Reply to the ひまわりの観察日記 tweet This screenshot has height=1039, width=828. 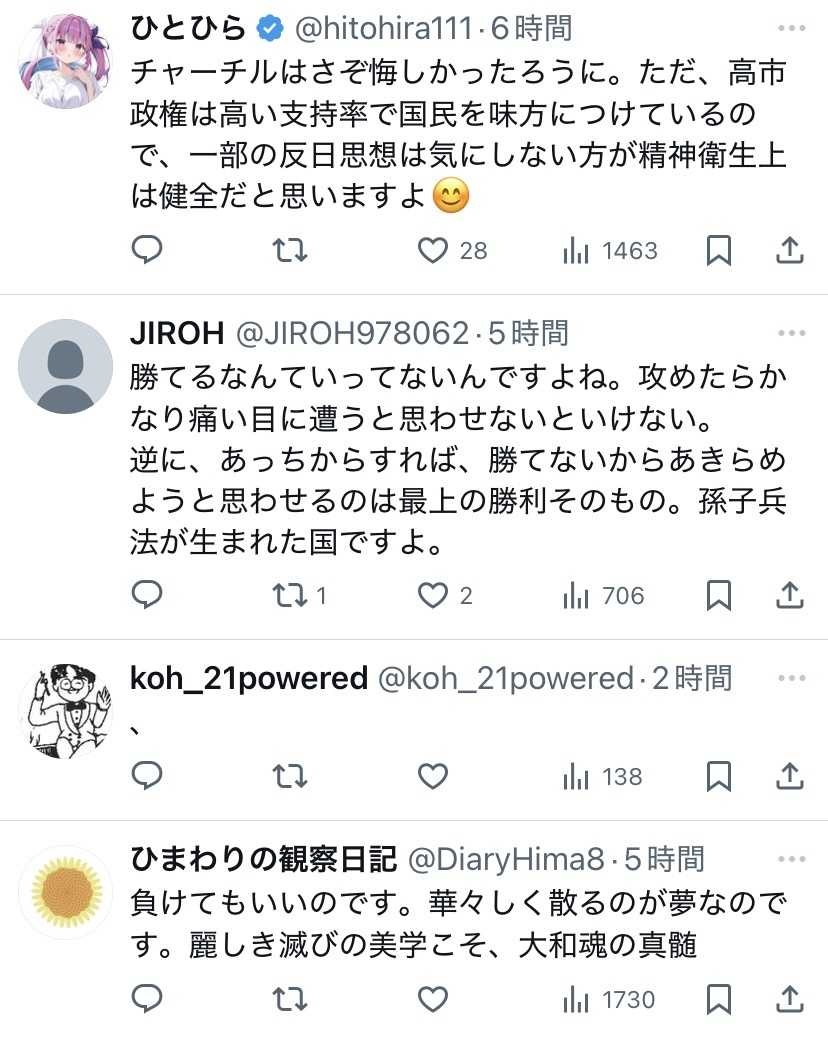tap(147, 998)
